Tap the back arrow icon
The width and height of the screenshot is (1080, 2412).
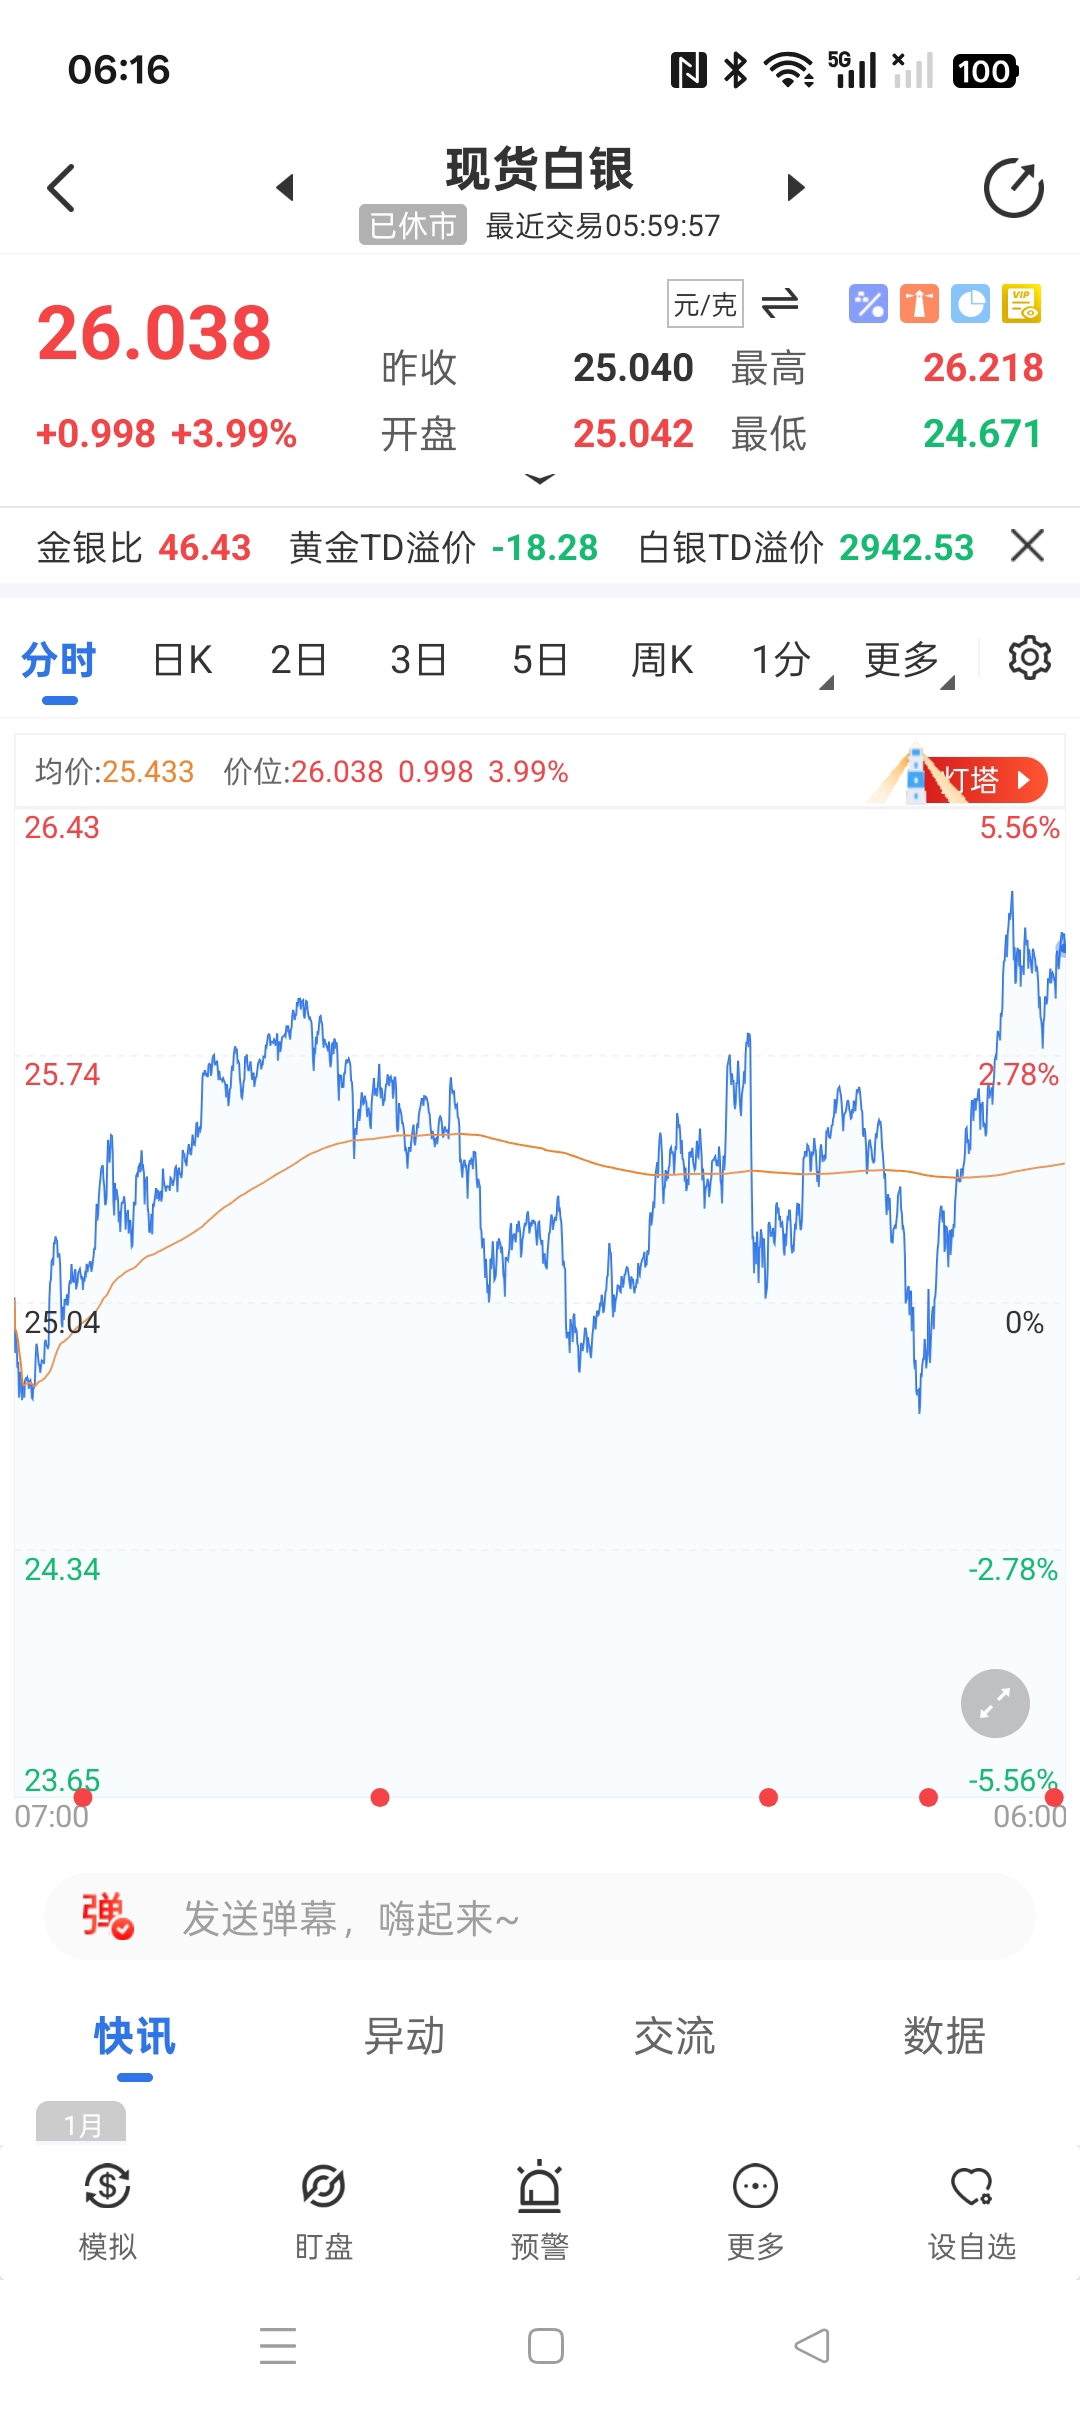point(61,188)
